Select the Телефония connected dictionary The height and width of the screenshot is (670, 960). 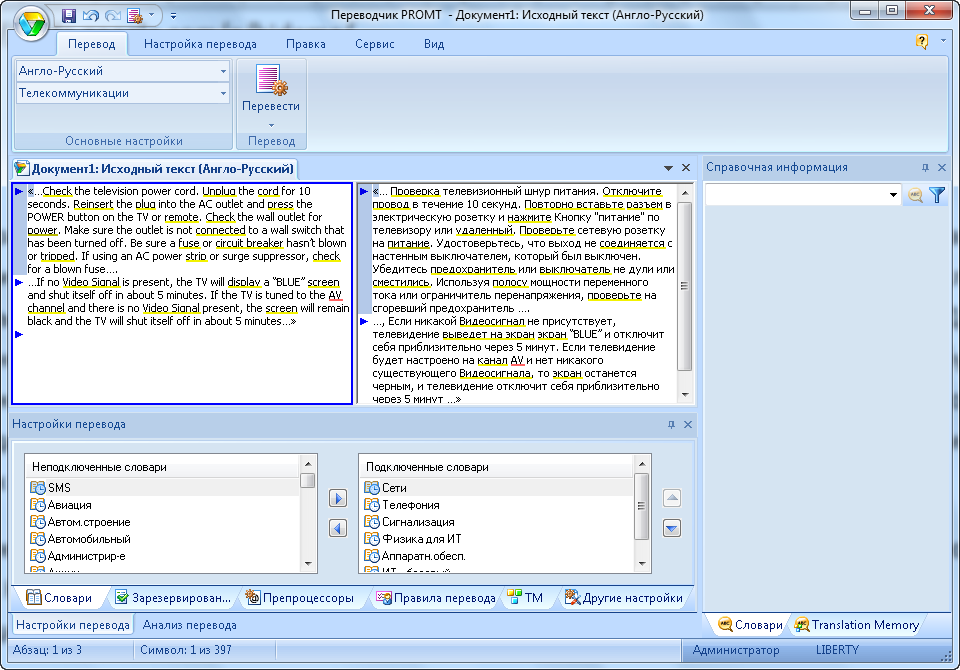point(497,505)
